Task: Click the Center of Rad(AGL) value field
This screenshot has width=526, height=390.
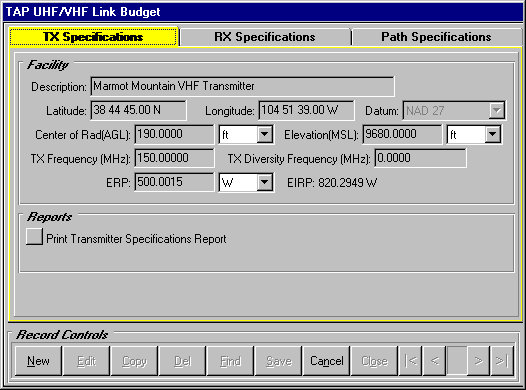Action: click(174, 134)
